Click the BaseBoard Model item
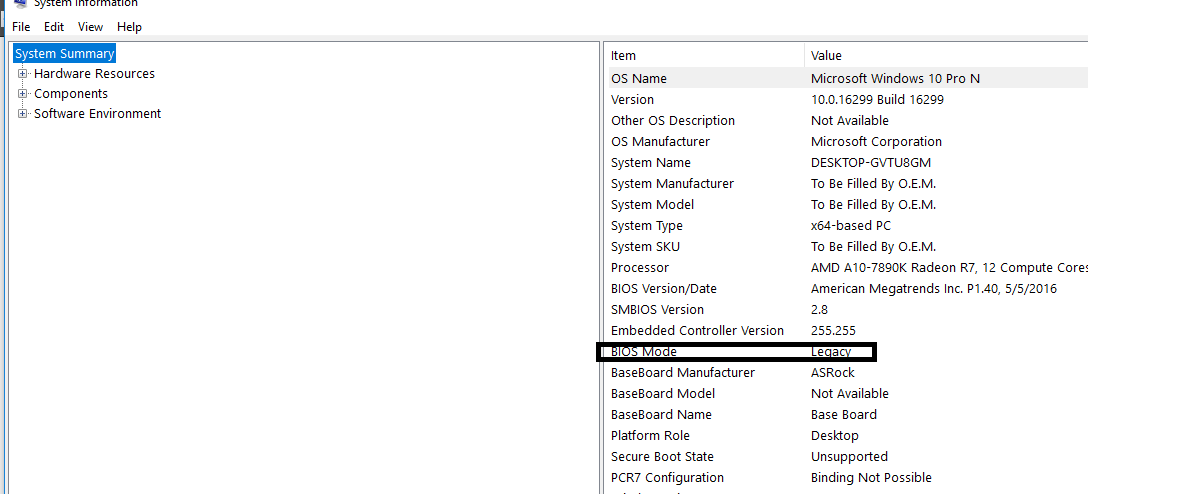1184x494 pixels. tap(663, 394)
